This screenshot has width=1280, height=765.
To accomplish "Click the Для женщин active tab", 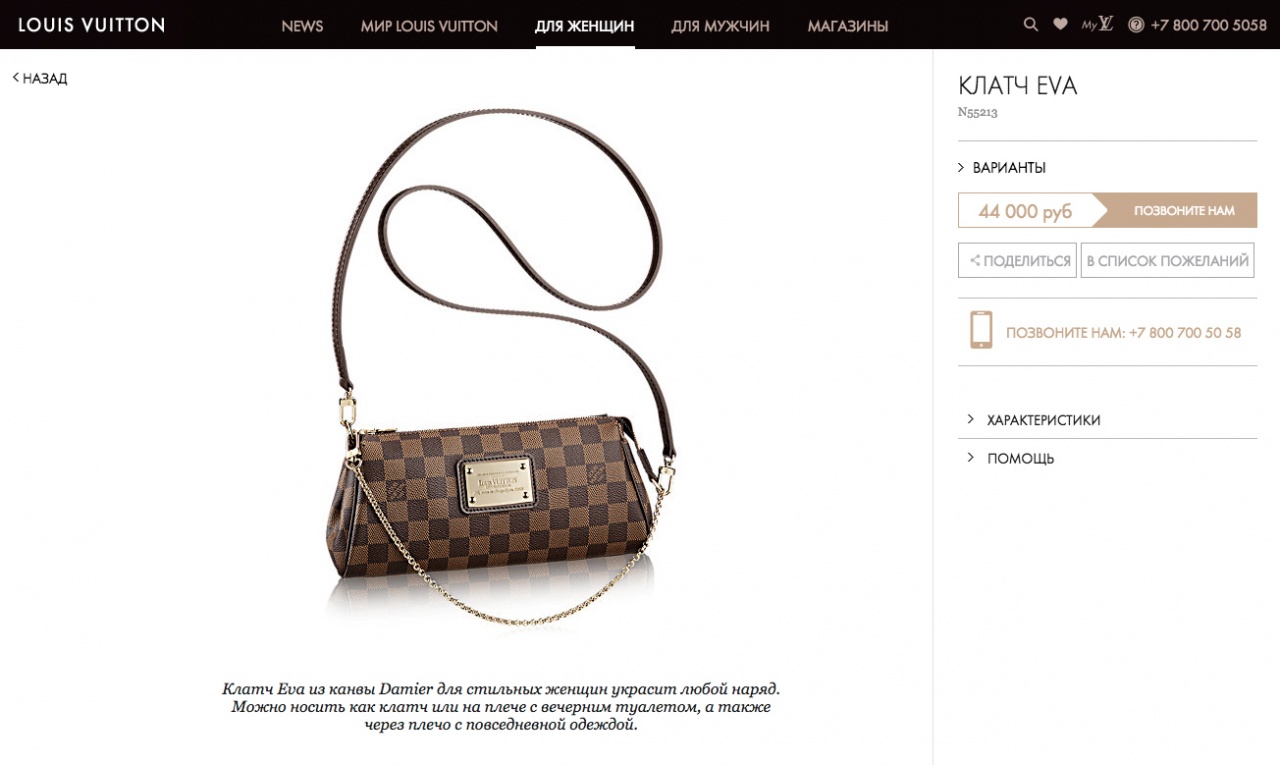I will (x=585, y=26).
